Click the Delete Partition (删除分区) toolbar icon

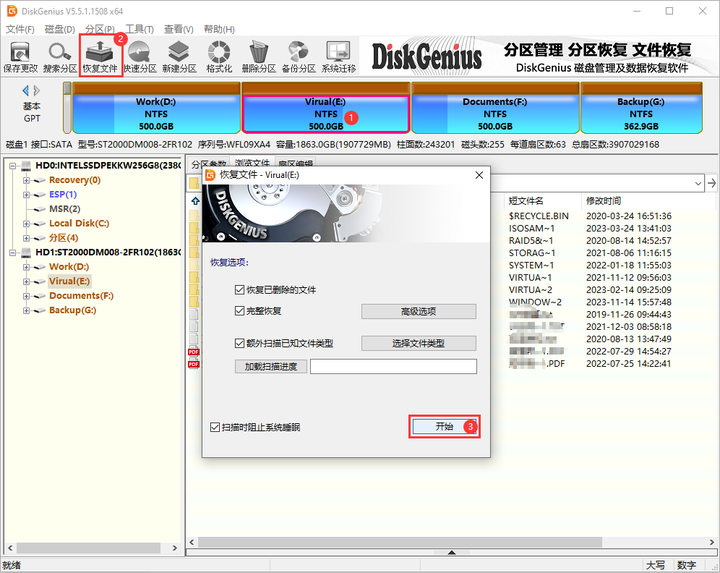[x=259, y=57]
